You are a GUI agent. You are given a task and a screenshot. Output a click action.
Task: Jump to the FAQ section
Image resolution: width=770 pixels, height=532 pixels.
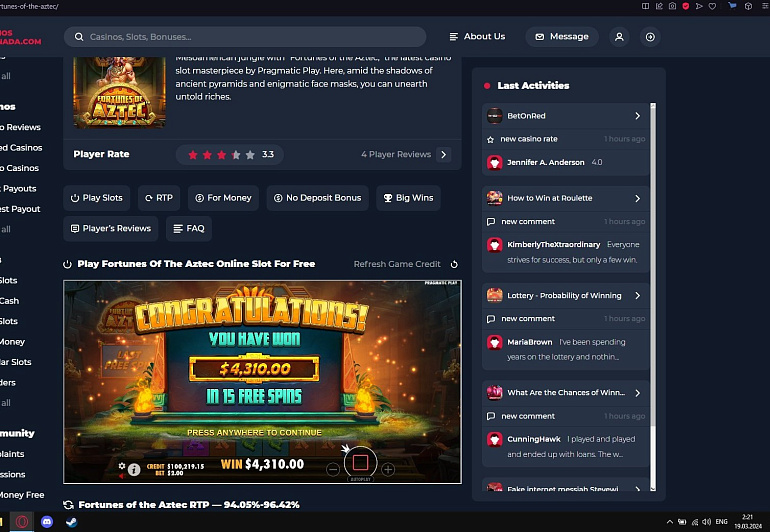pyautogui.click(x=189, y=228)
